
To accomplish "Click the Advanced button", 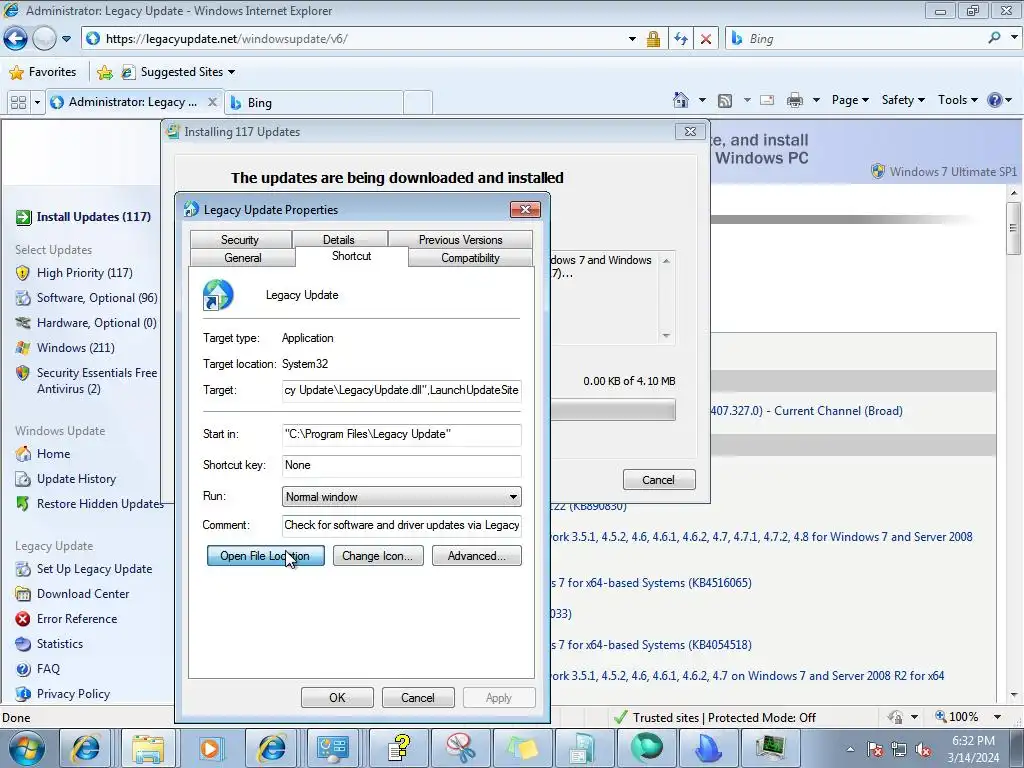I will (x=476, y=556).
